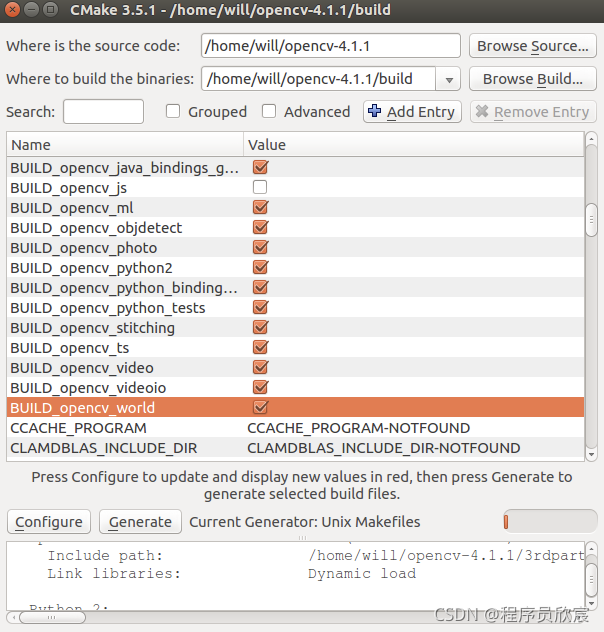Disable the BUILD_opencv_python2 option

tap(260, 268)
